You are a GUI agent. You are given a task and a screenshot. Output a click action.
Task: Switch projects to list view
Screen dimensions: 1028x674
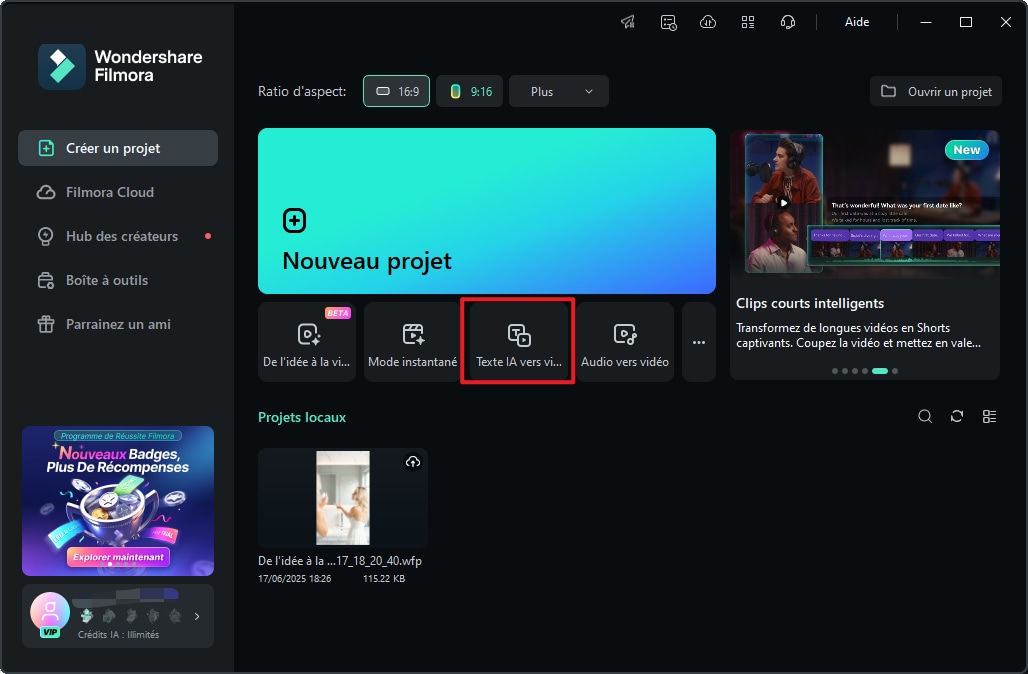(989, 416)
